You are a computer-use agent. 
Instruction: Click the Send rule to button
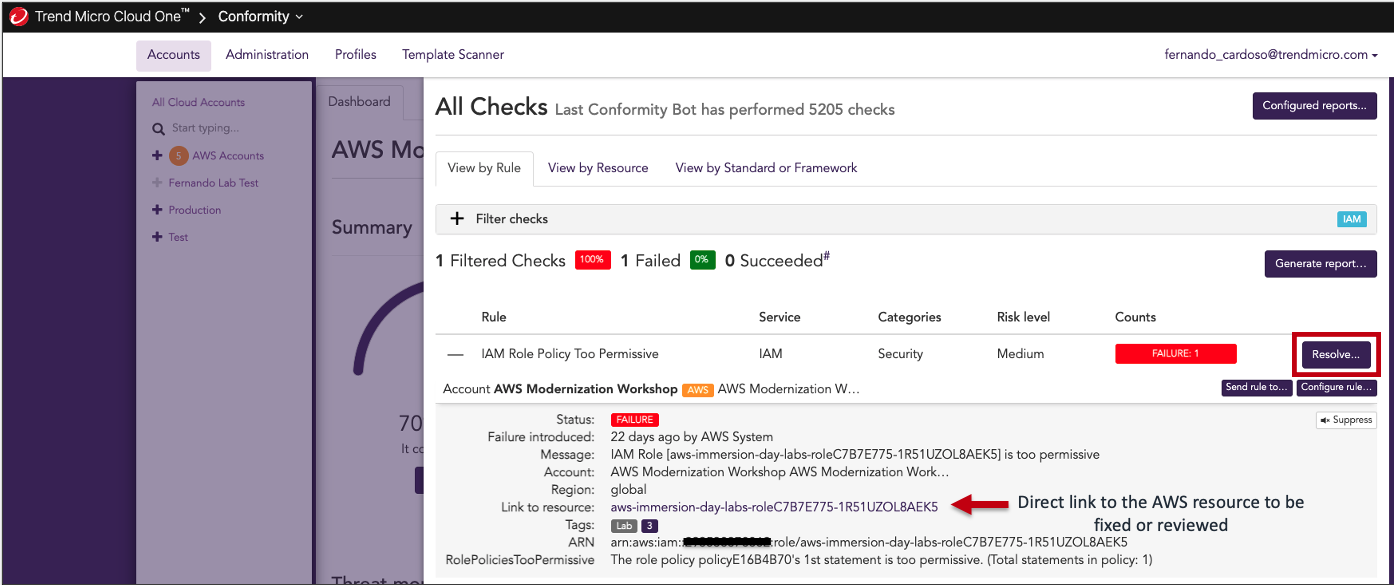point(1257,388)
